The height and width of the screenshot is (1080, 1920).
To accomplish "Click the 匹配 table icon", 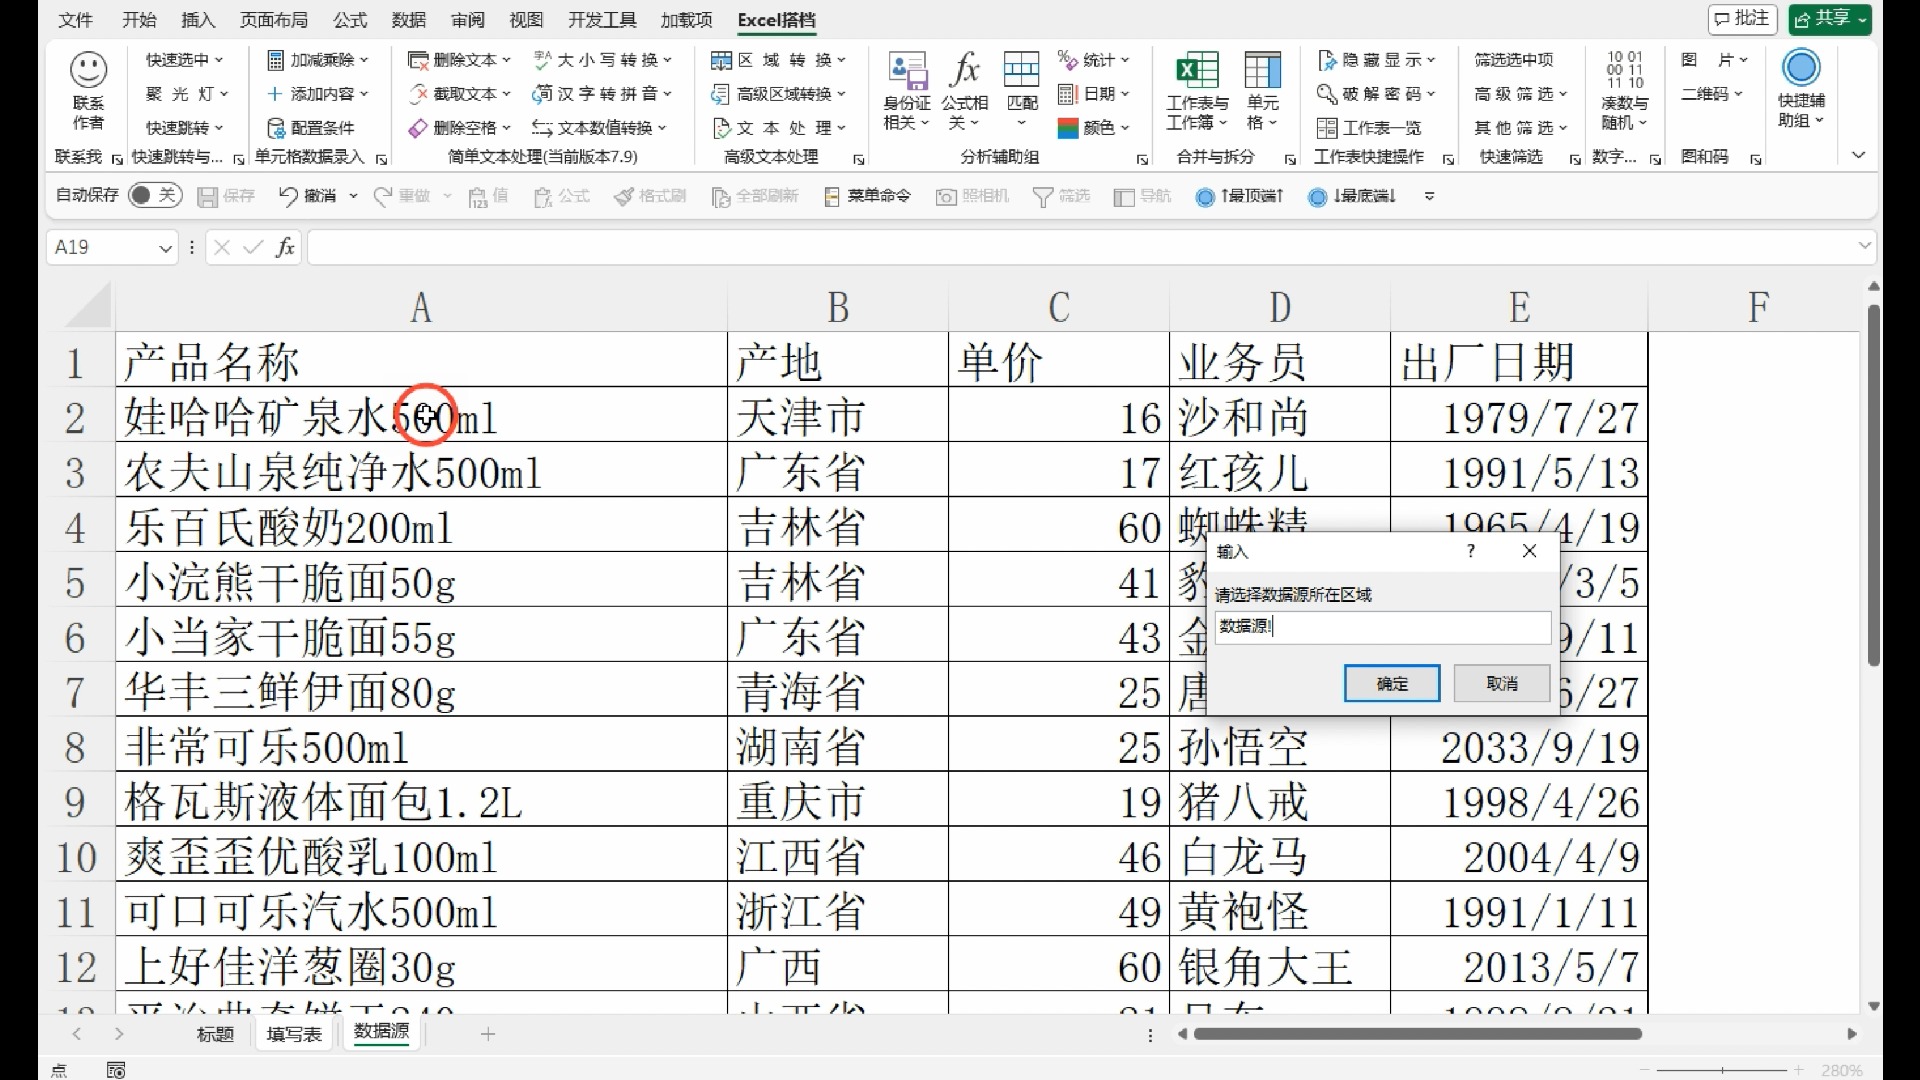I will click(x=1021, y=70).
